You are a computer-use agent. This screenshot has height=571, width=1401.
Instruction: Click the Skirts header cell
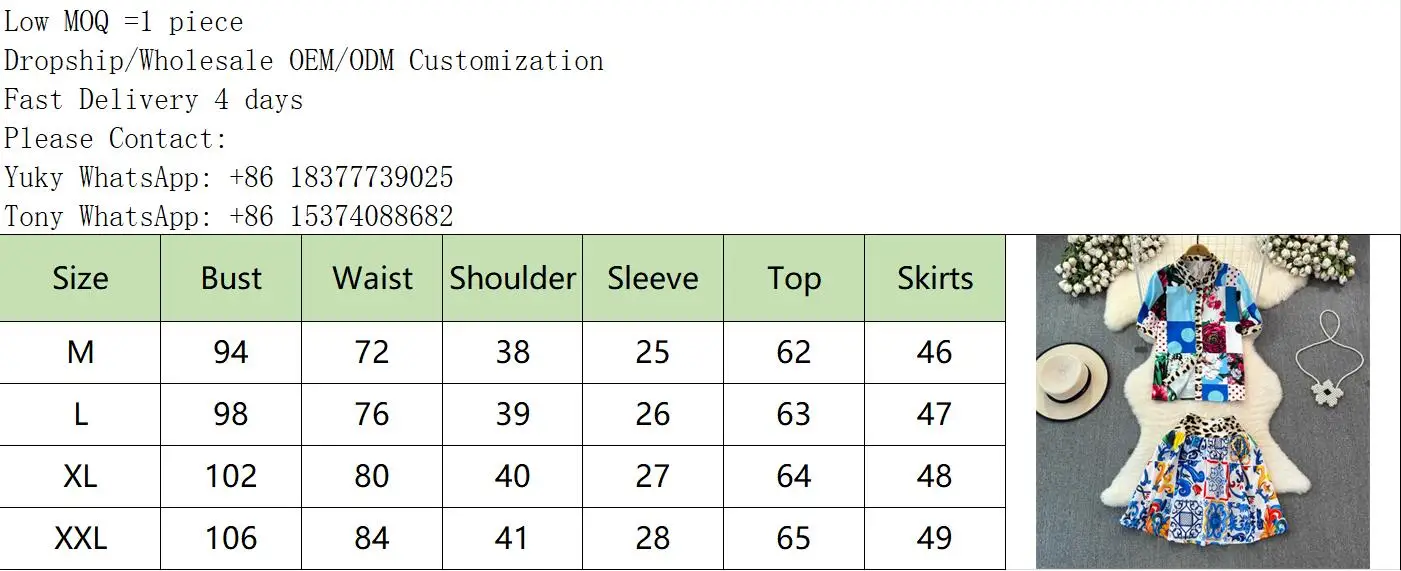(x=935, y=278)
